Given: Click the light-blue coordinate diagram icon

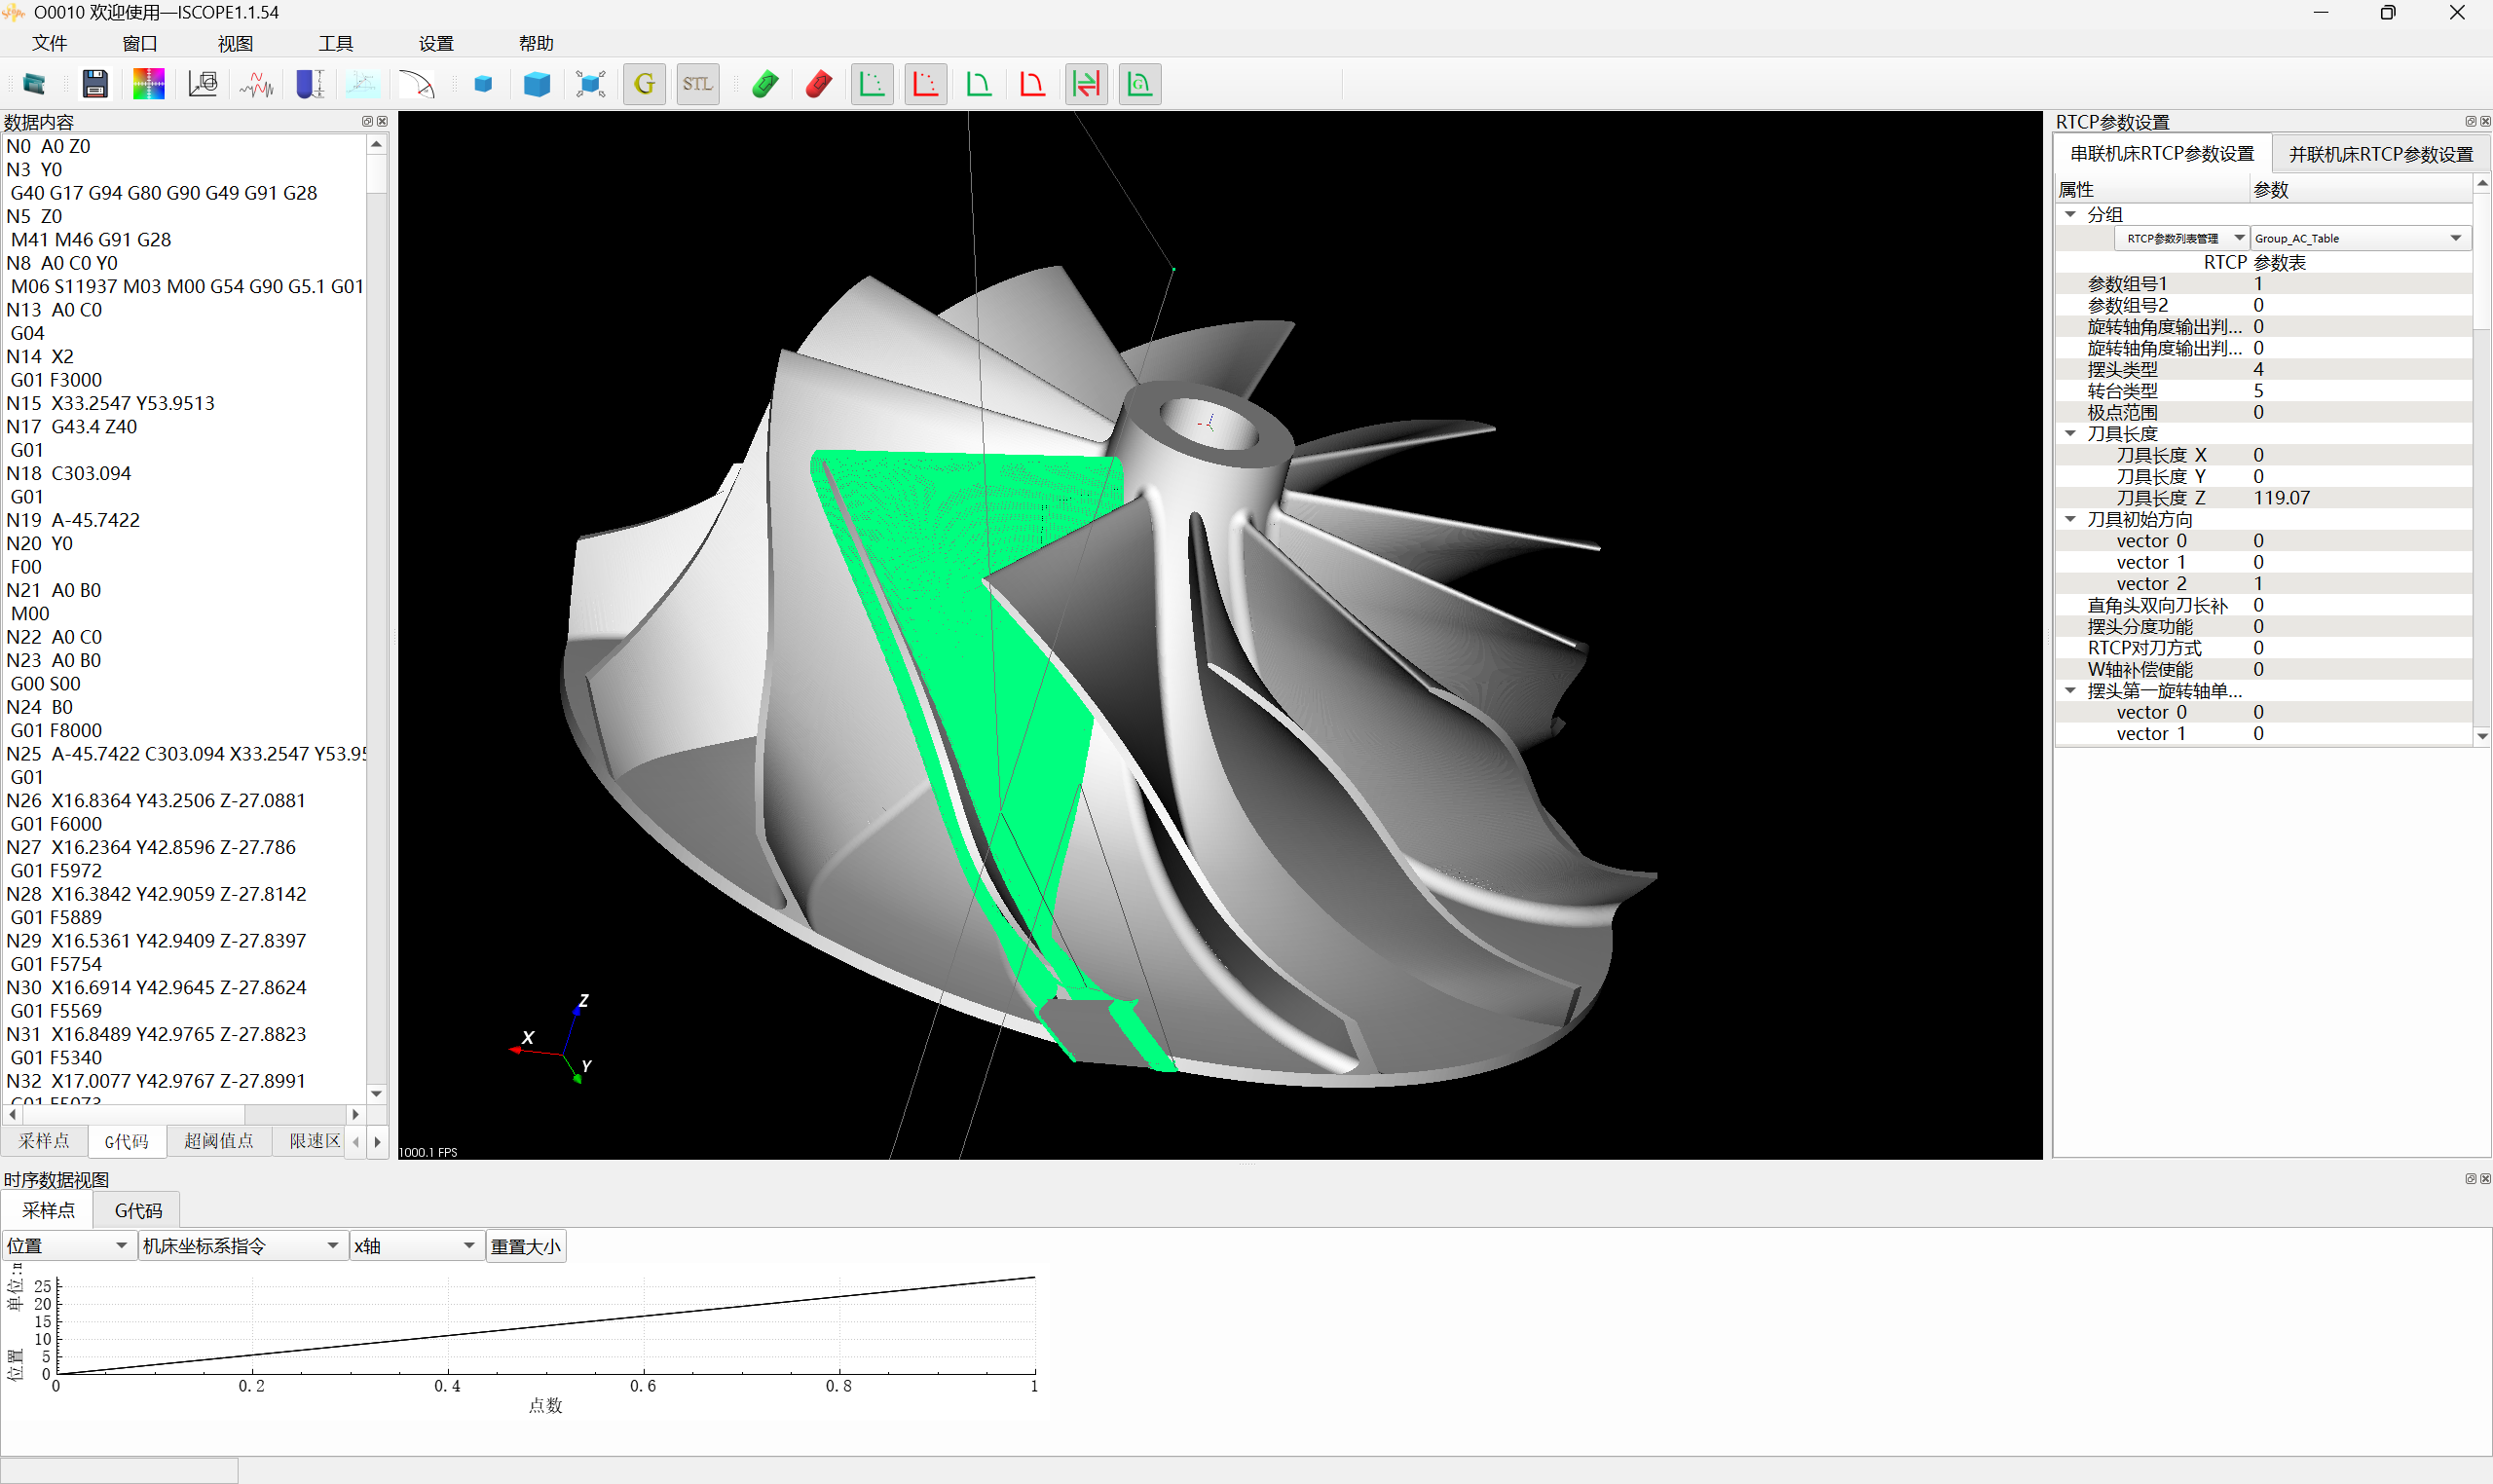Looking at the screenshot, I should 363,84.
